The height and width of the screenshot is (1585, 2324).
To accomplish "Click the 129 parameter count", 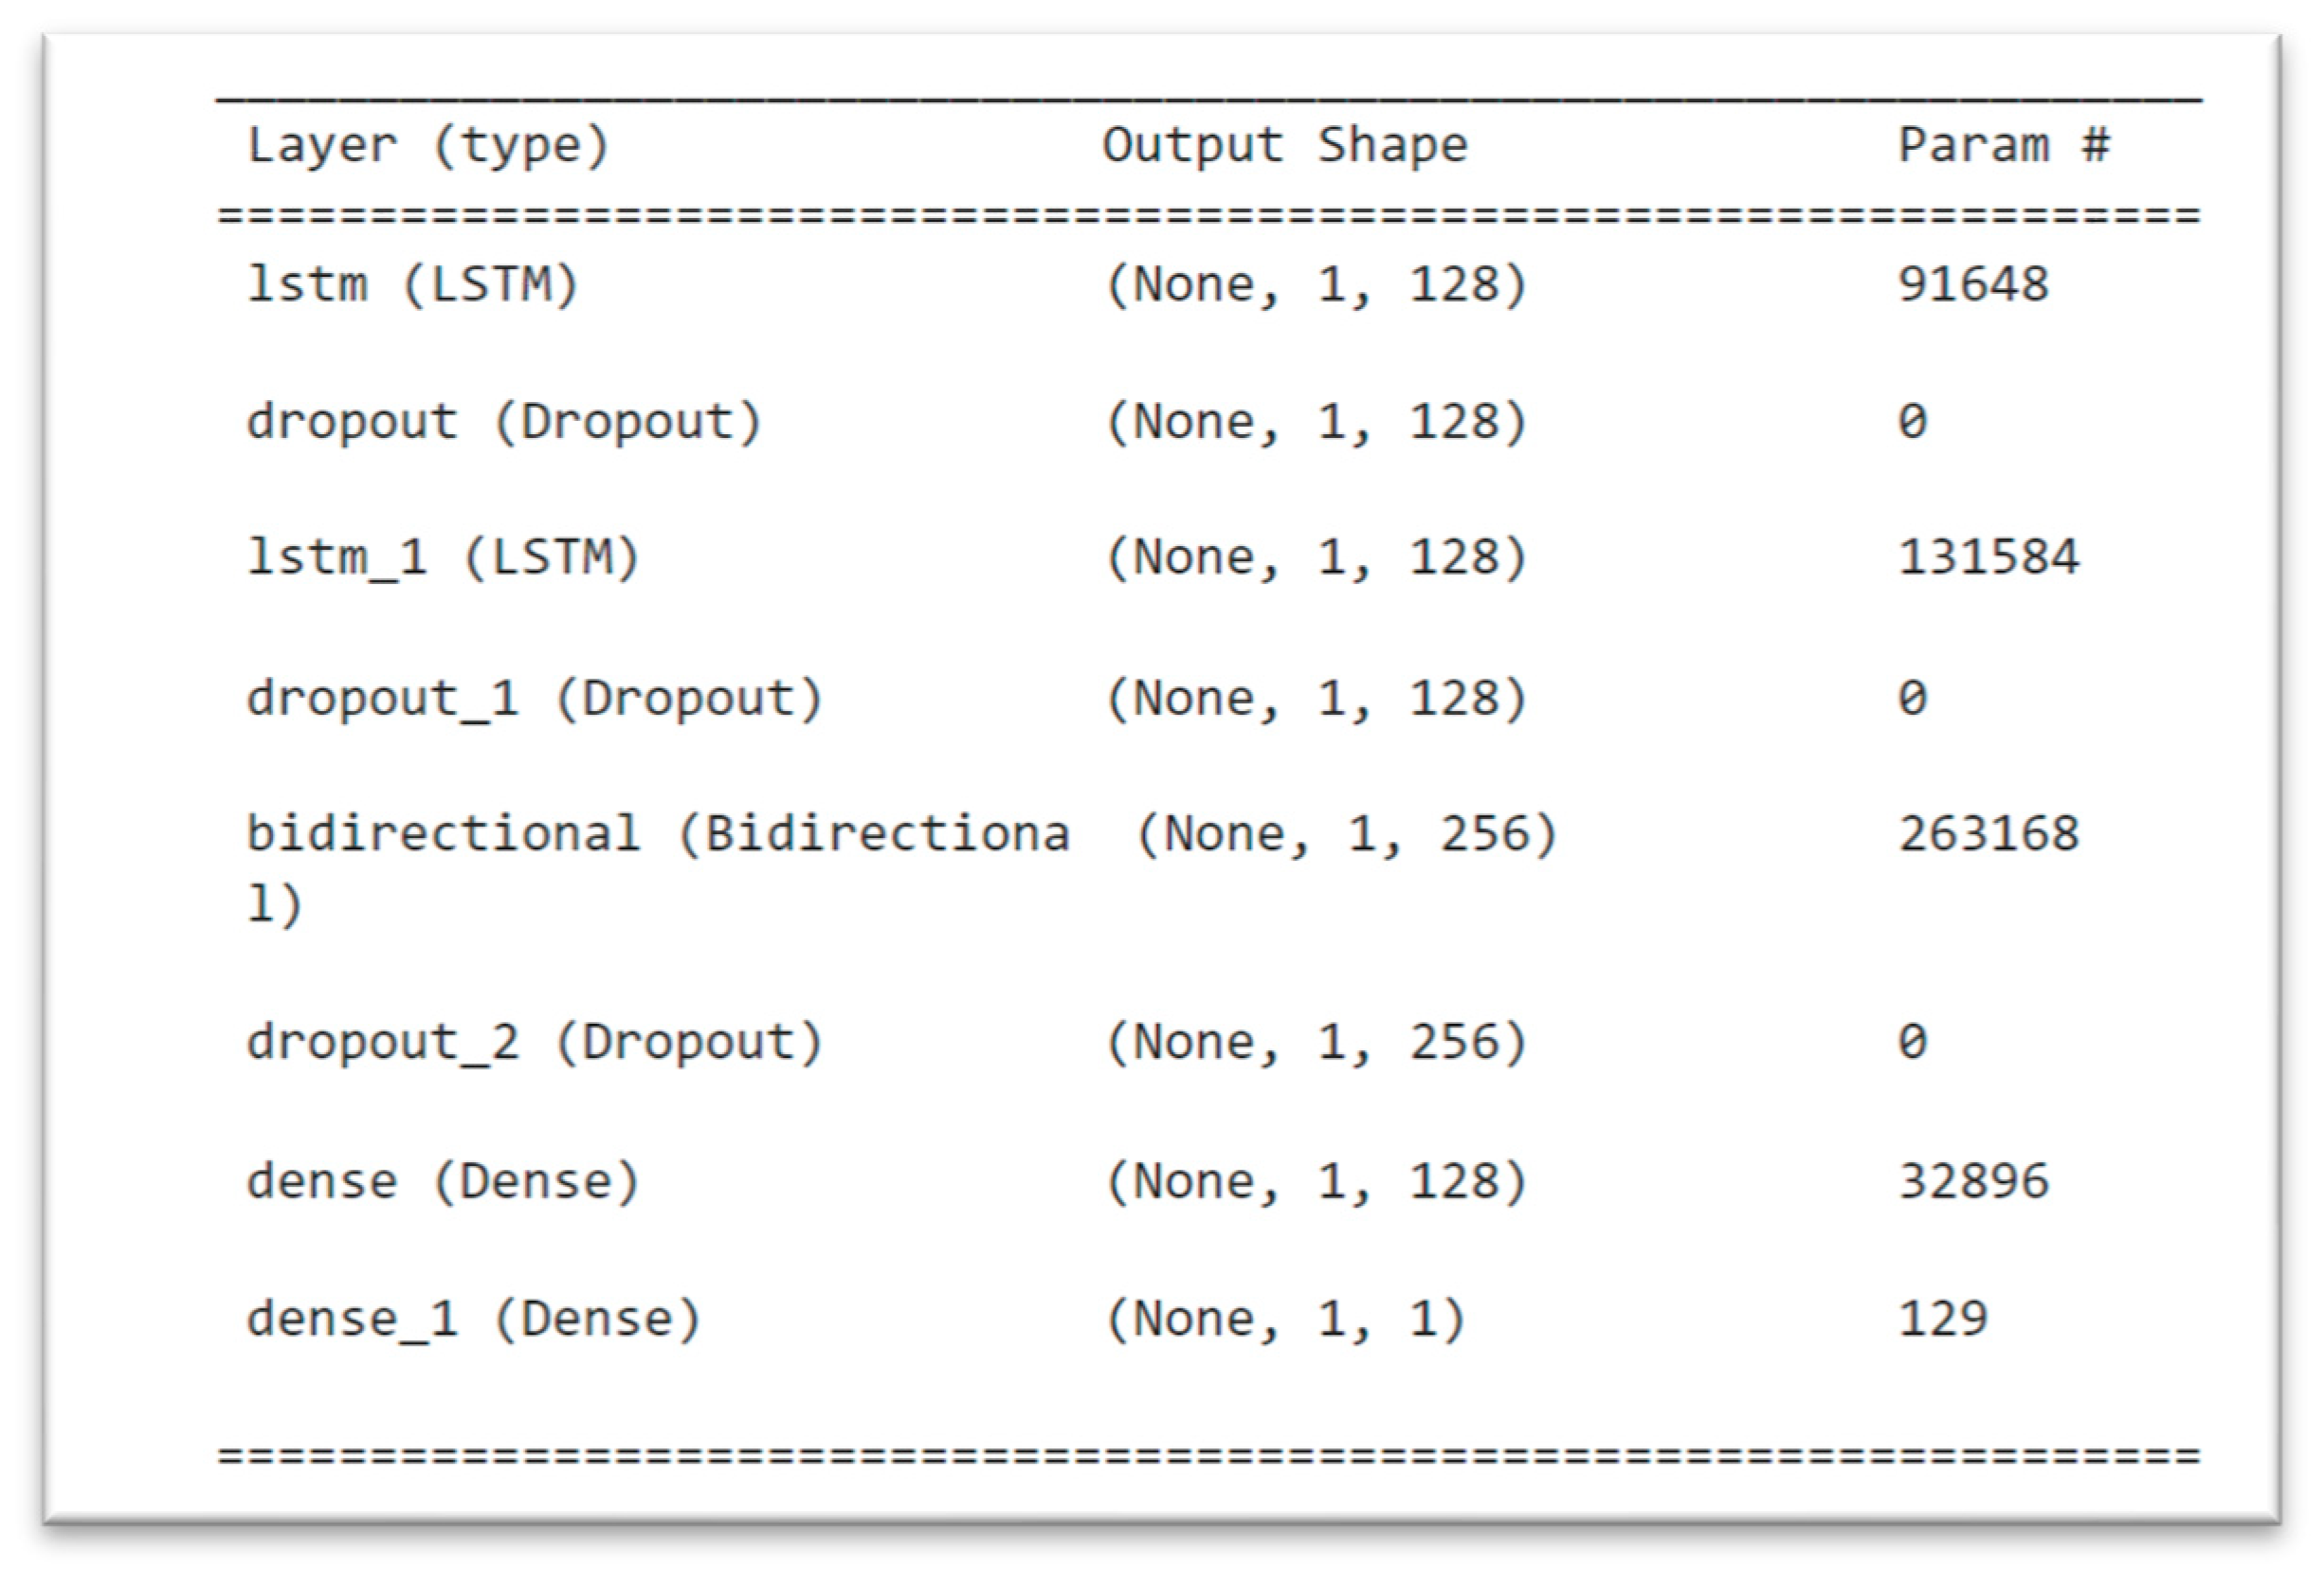I will click(1942, 1320).
